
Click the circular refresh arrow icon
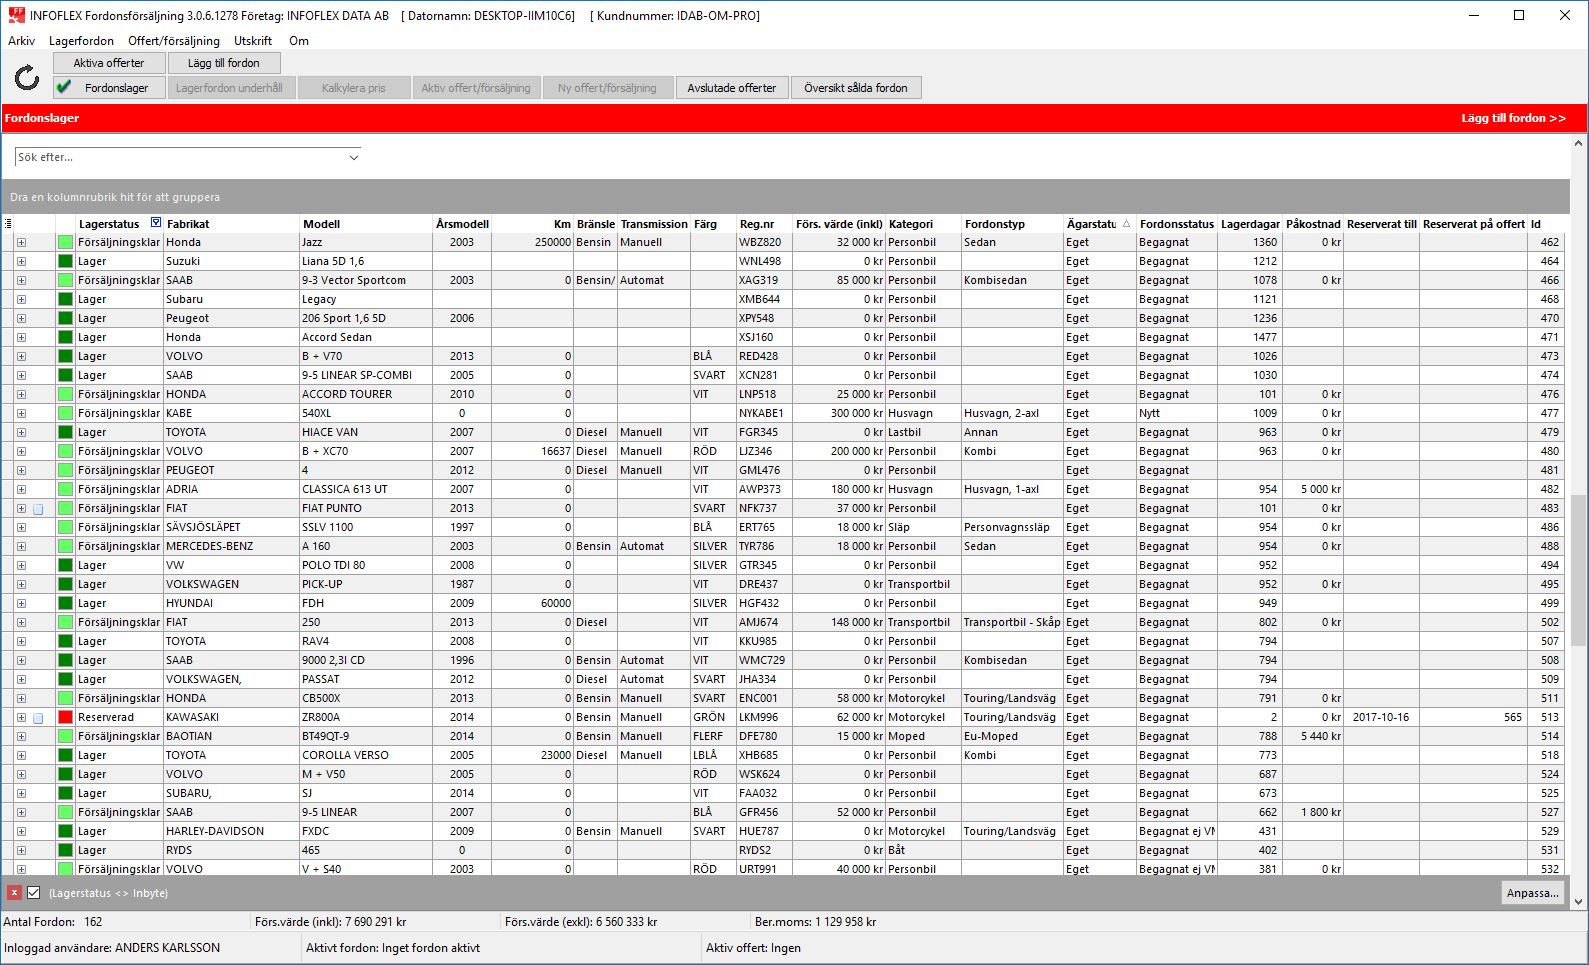pos(27,77)
